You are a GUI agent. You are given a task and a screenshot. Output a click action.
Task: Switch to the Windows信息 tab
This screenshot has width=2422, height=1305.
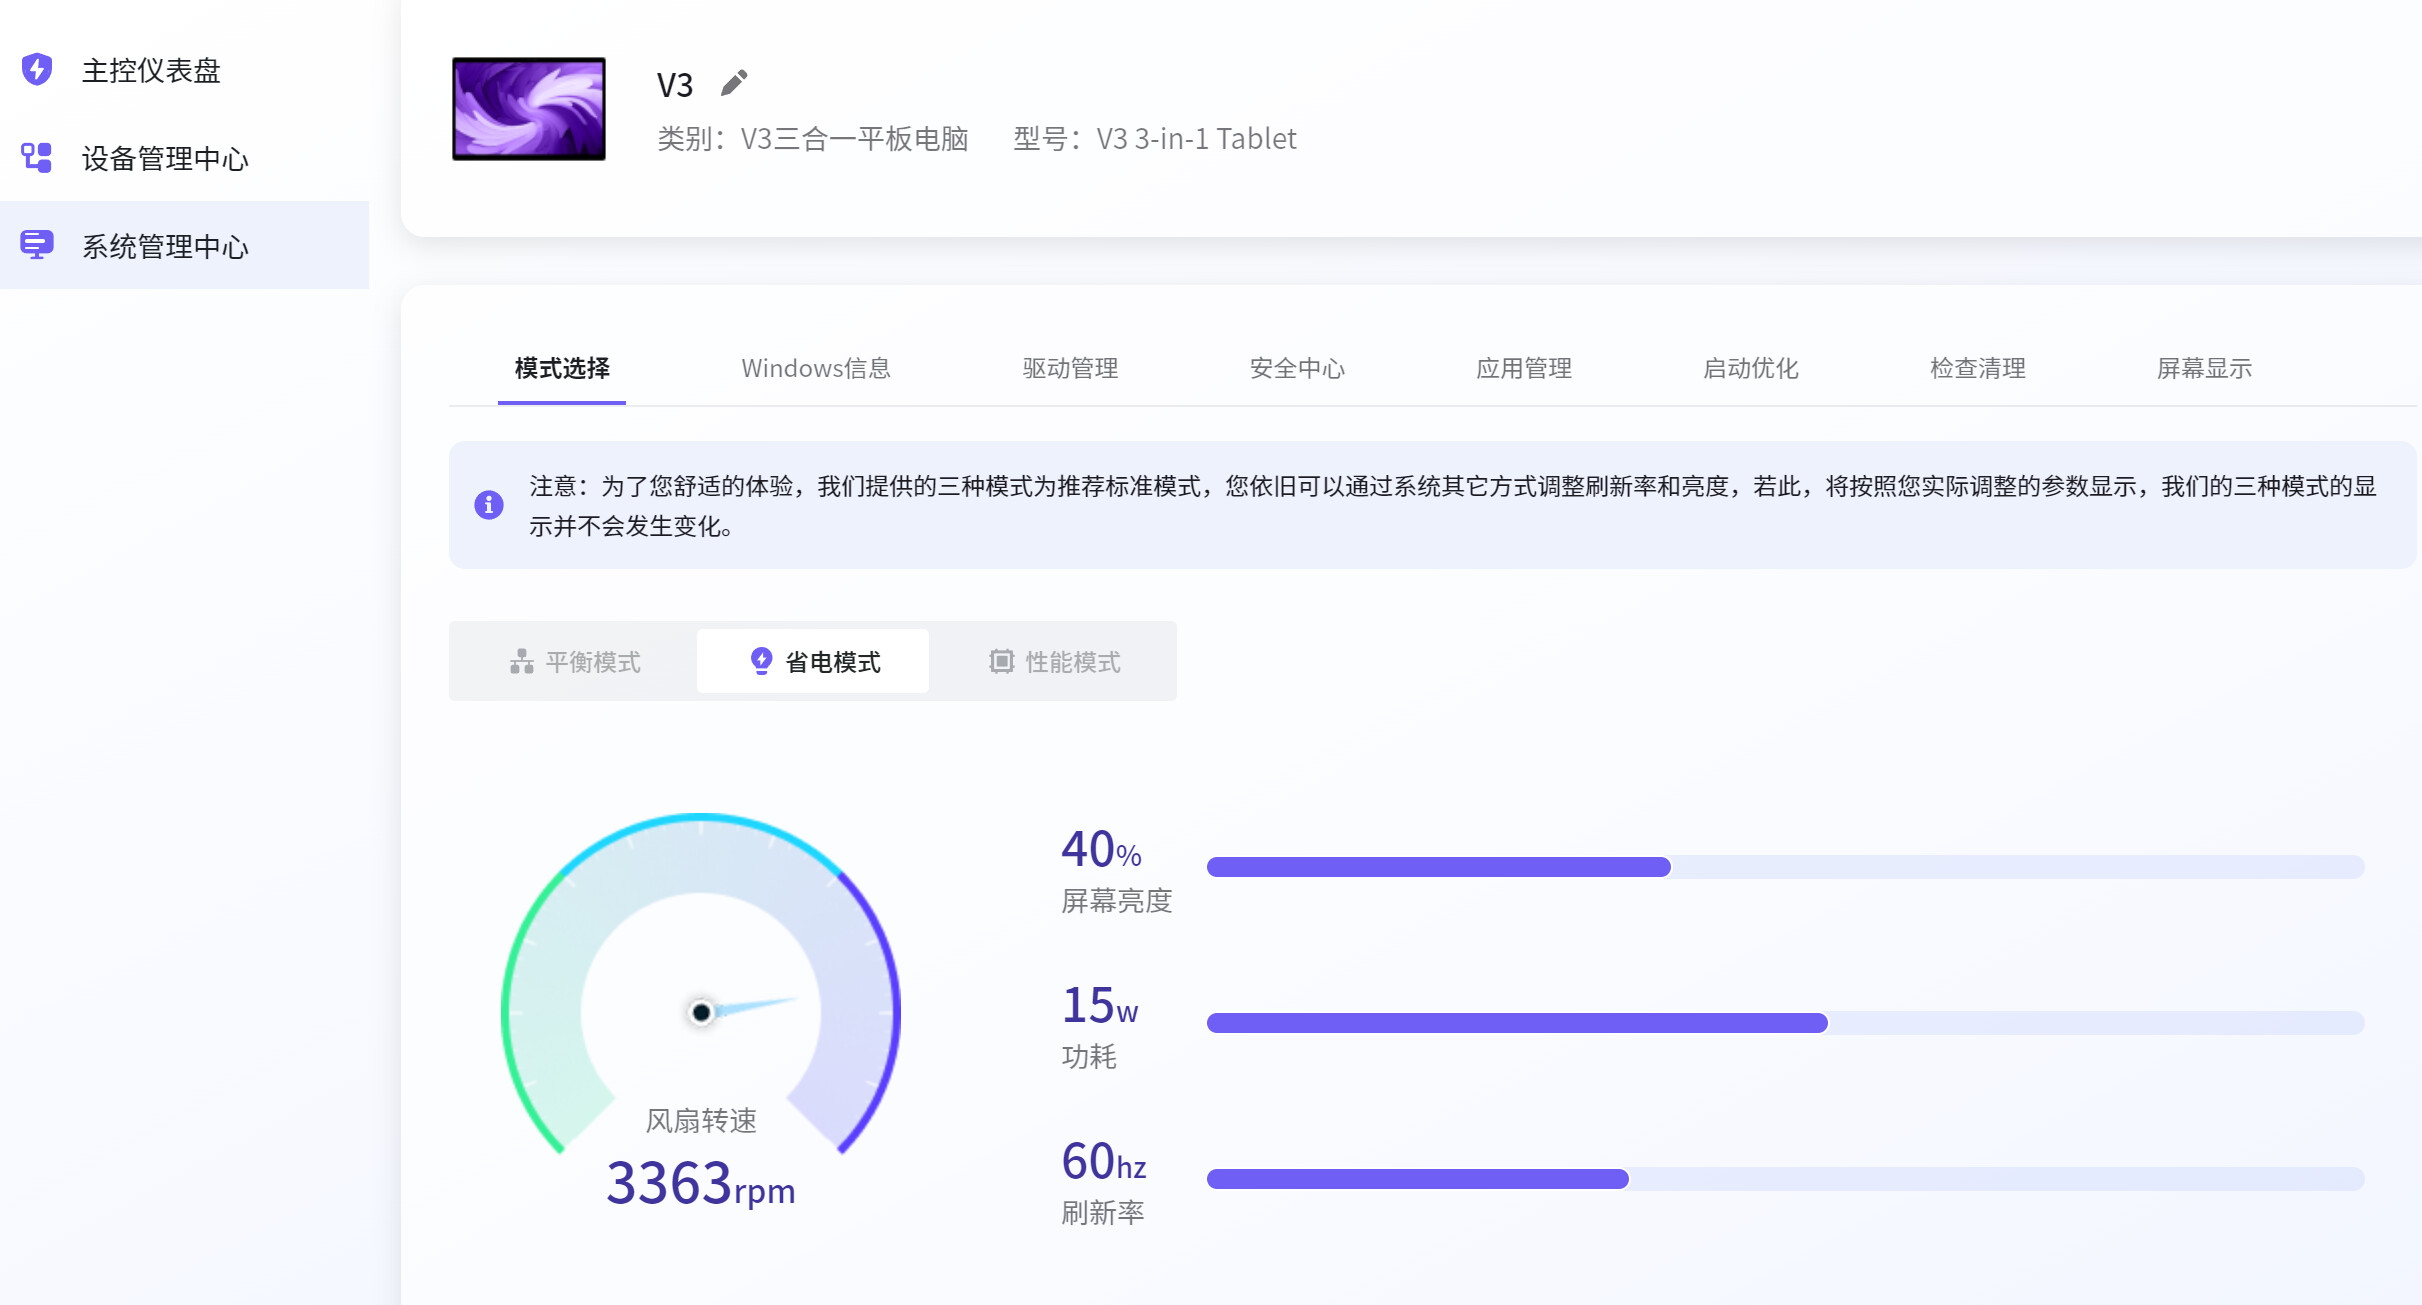click(815, 368)
